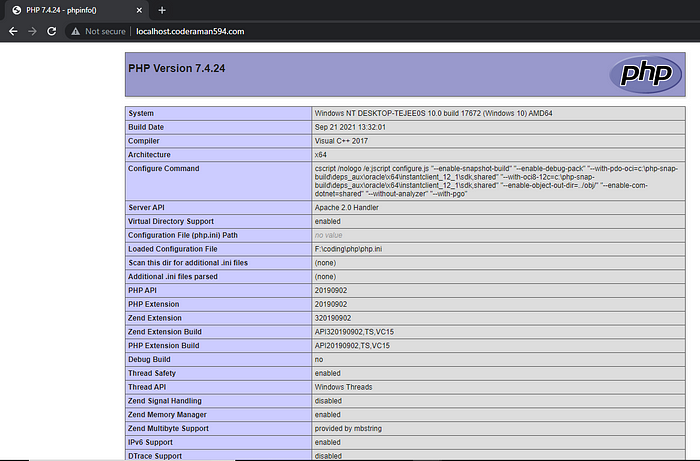This screenshot has width=700, height=461.
Task: Click enabled value for Zend Memory Manager
Action: tap(328, 415)
